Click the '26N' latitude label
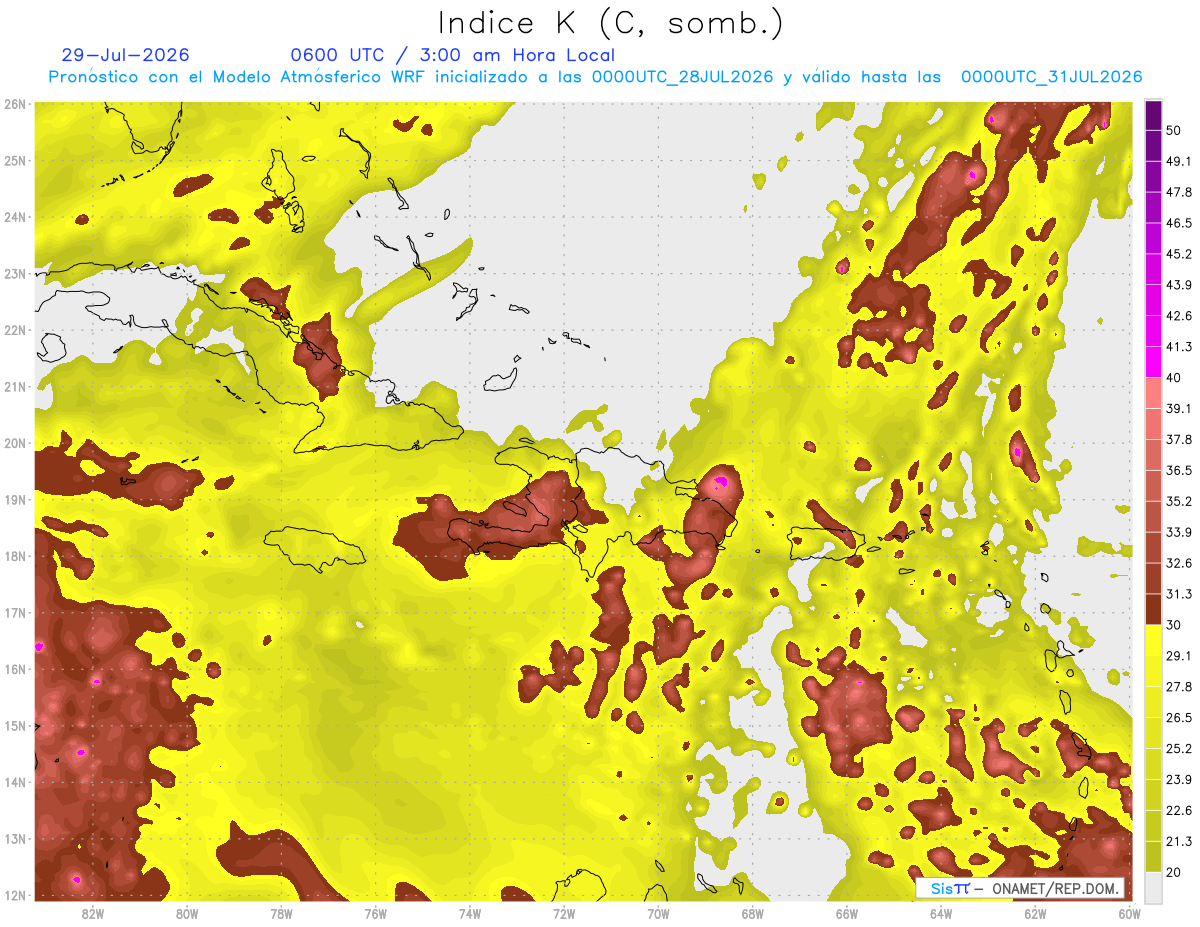 [x=14, y=104]
